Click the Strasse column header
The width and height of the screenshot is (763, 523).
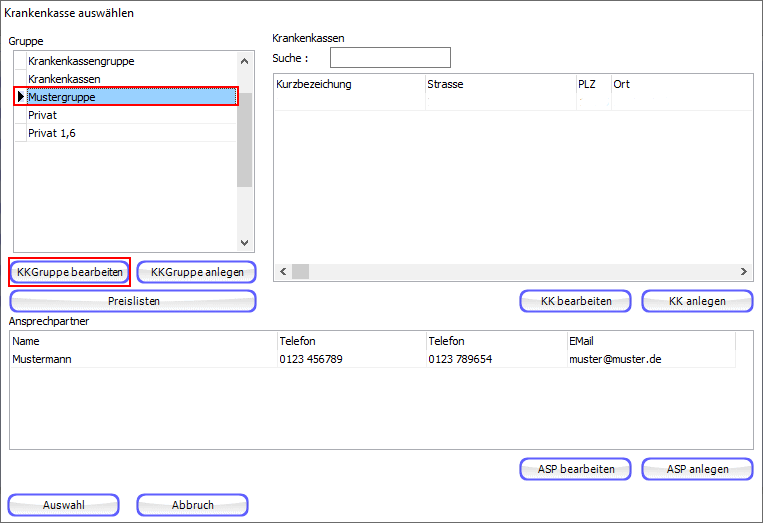(445, 85)
